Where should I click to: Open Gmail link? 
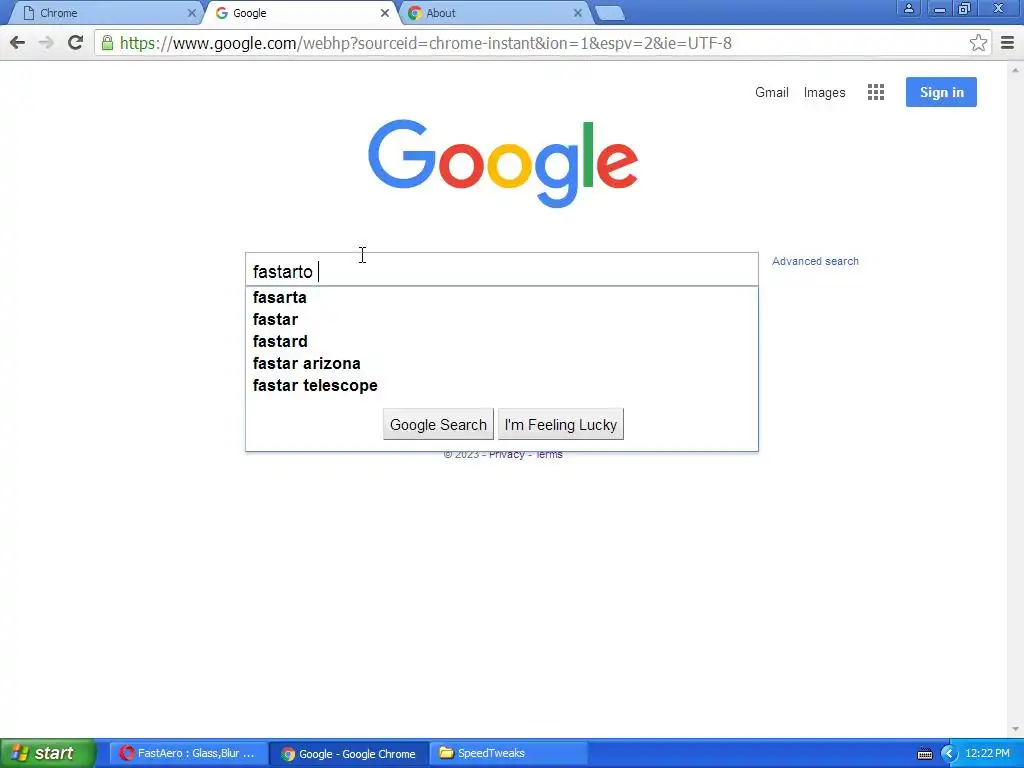pyautogui.click(x=772, y=92)
